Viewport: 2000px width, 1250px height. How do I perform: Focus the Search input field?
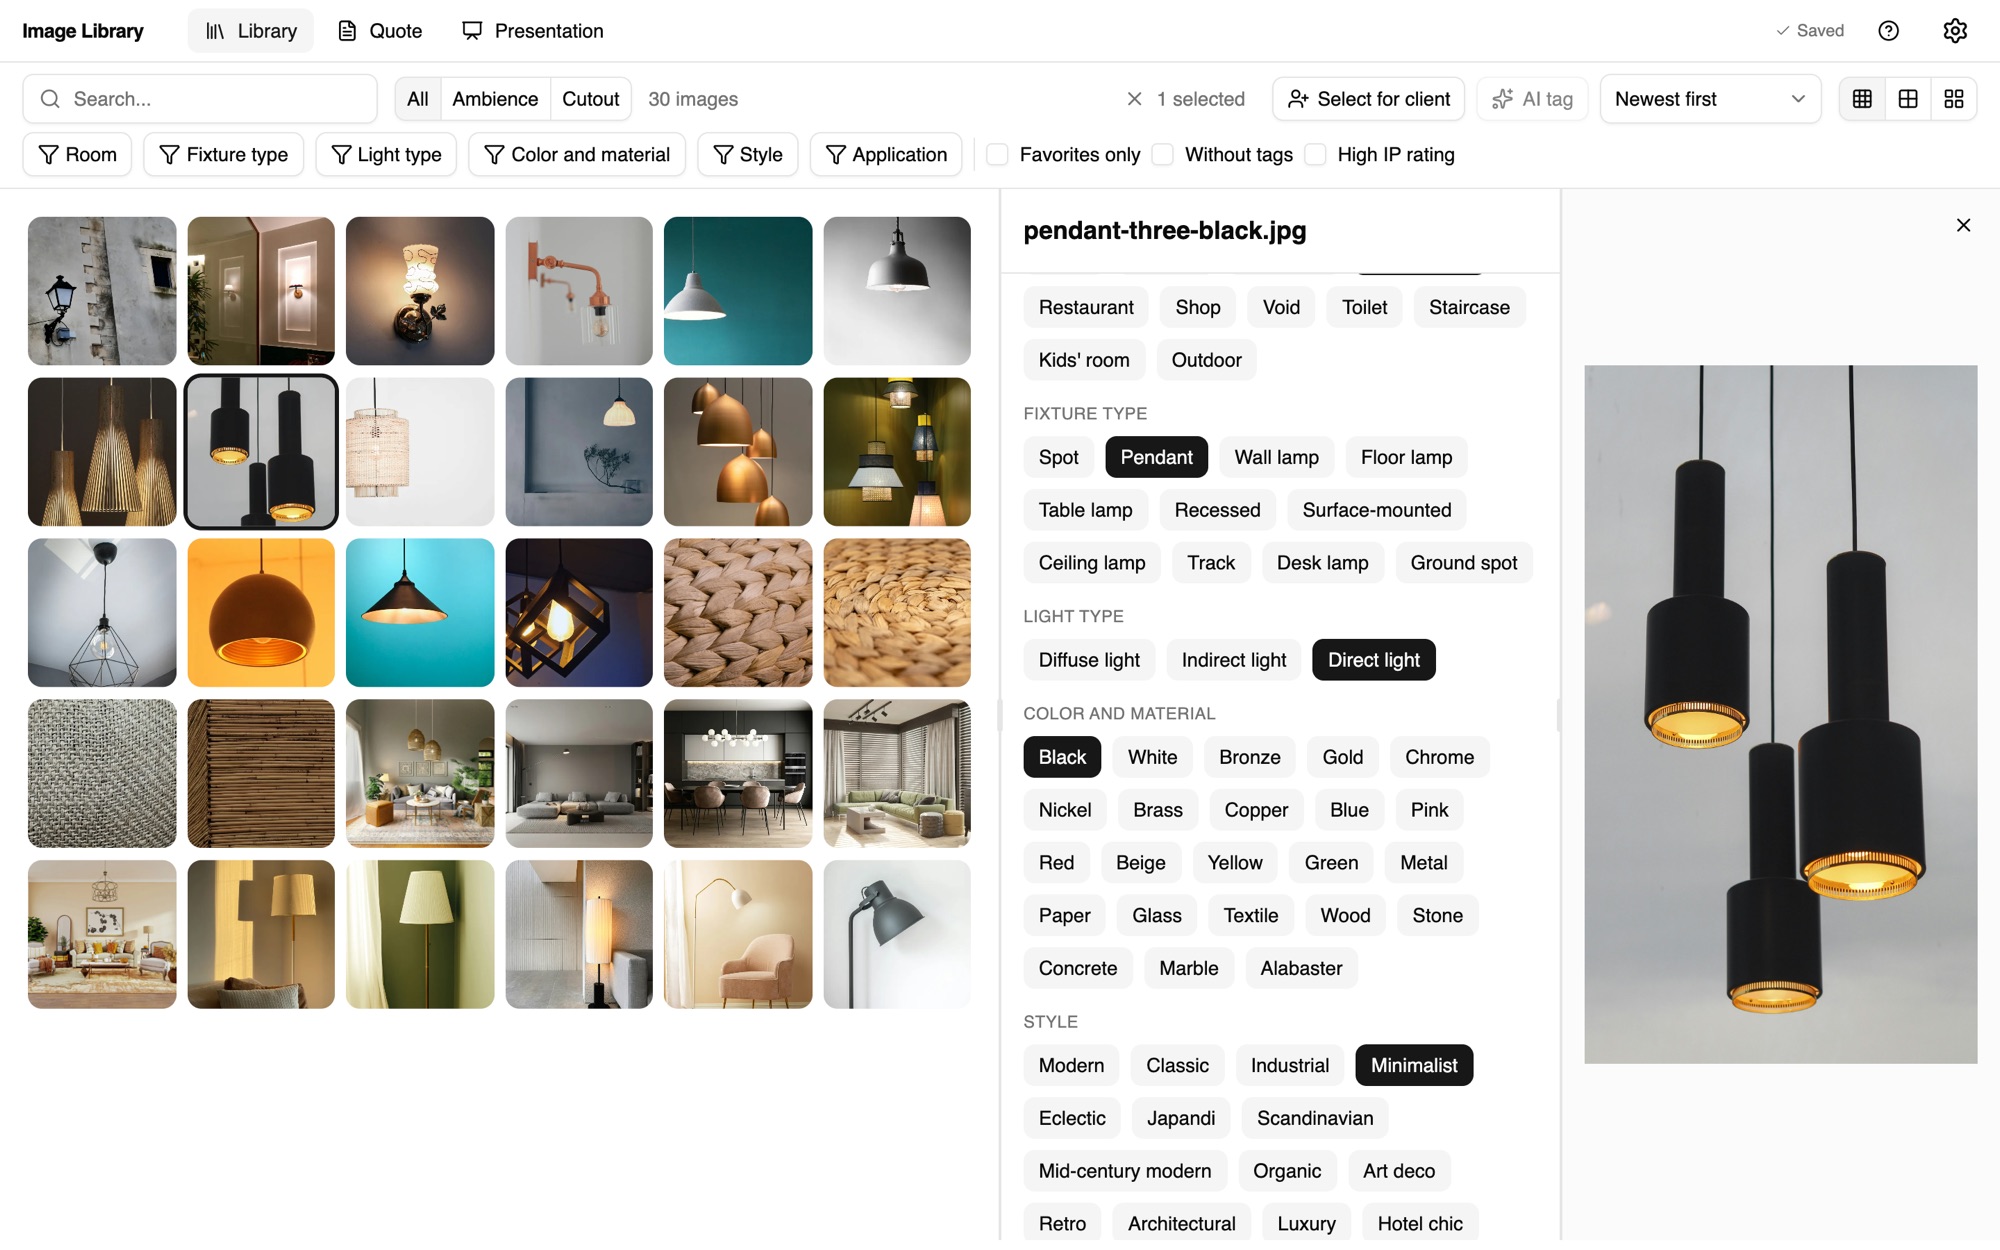pyautogui.click(x=200, y=99)
